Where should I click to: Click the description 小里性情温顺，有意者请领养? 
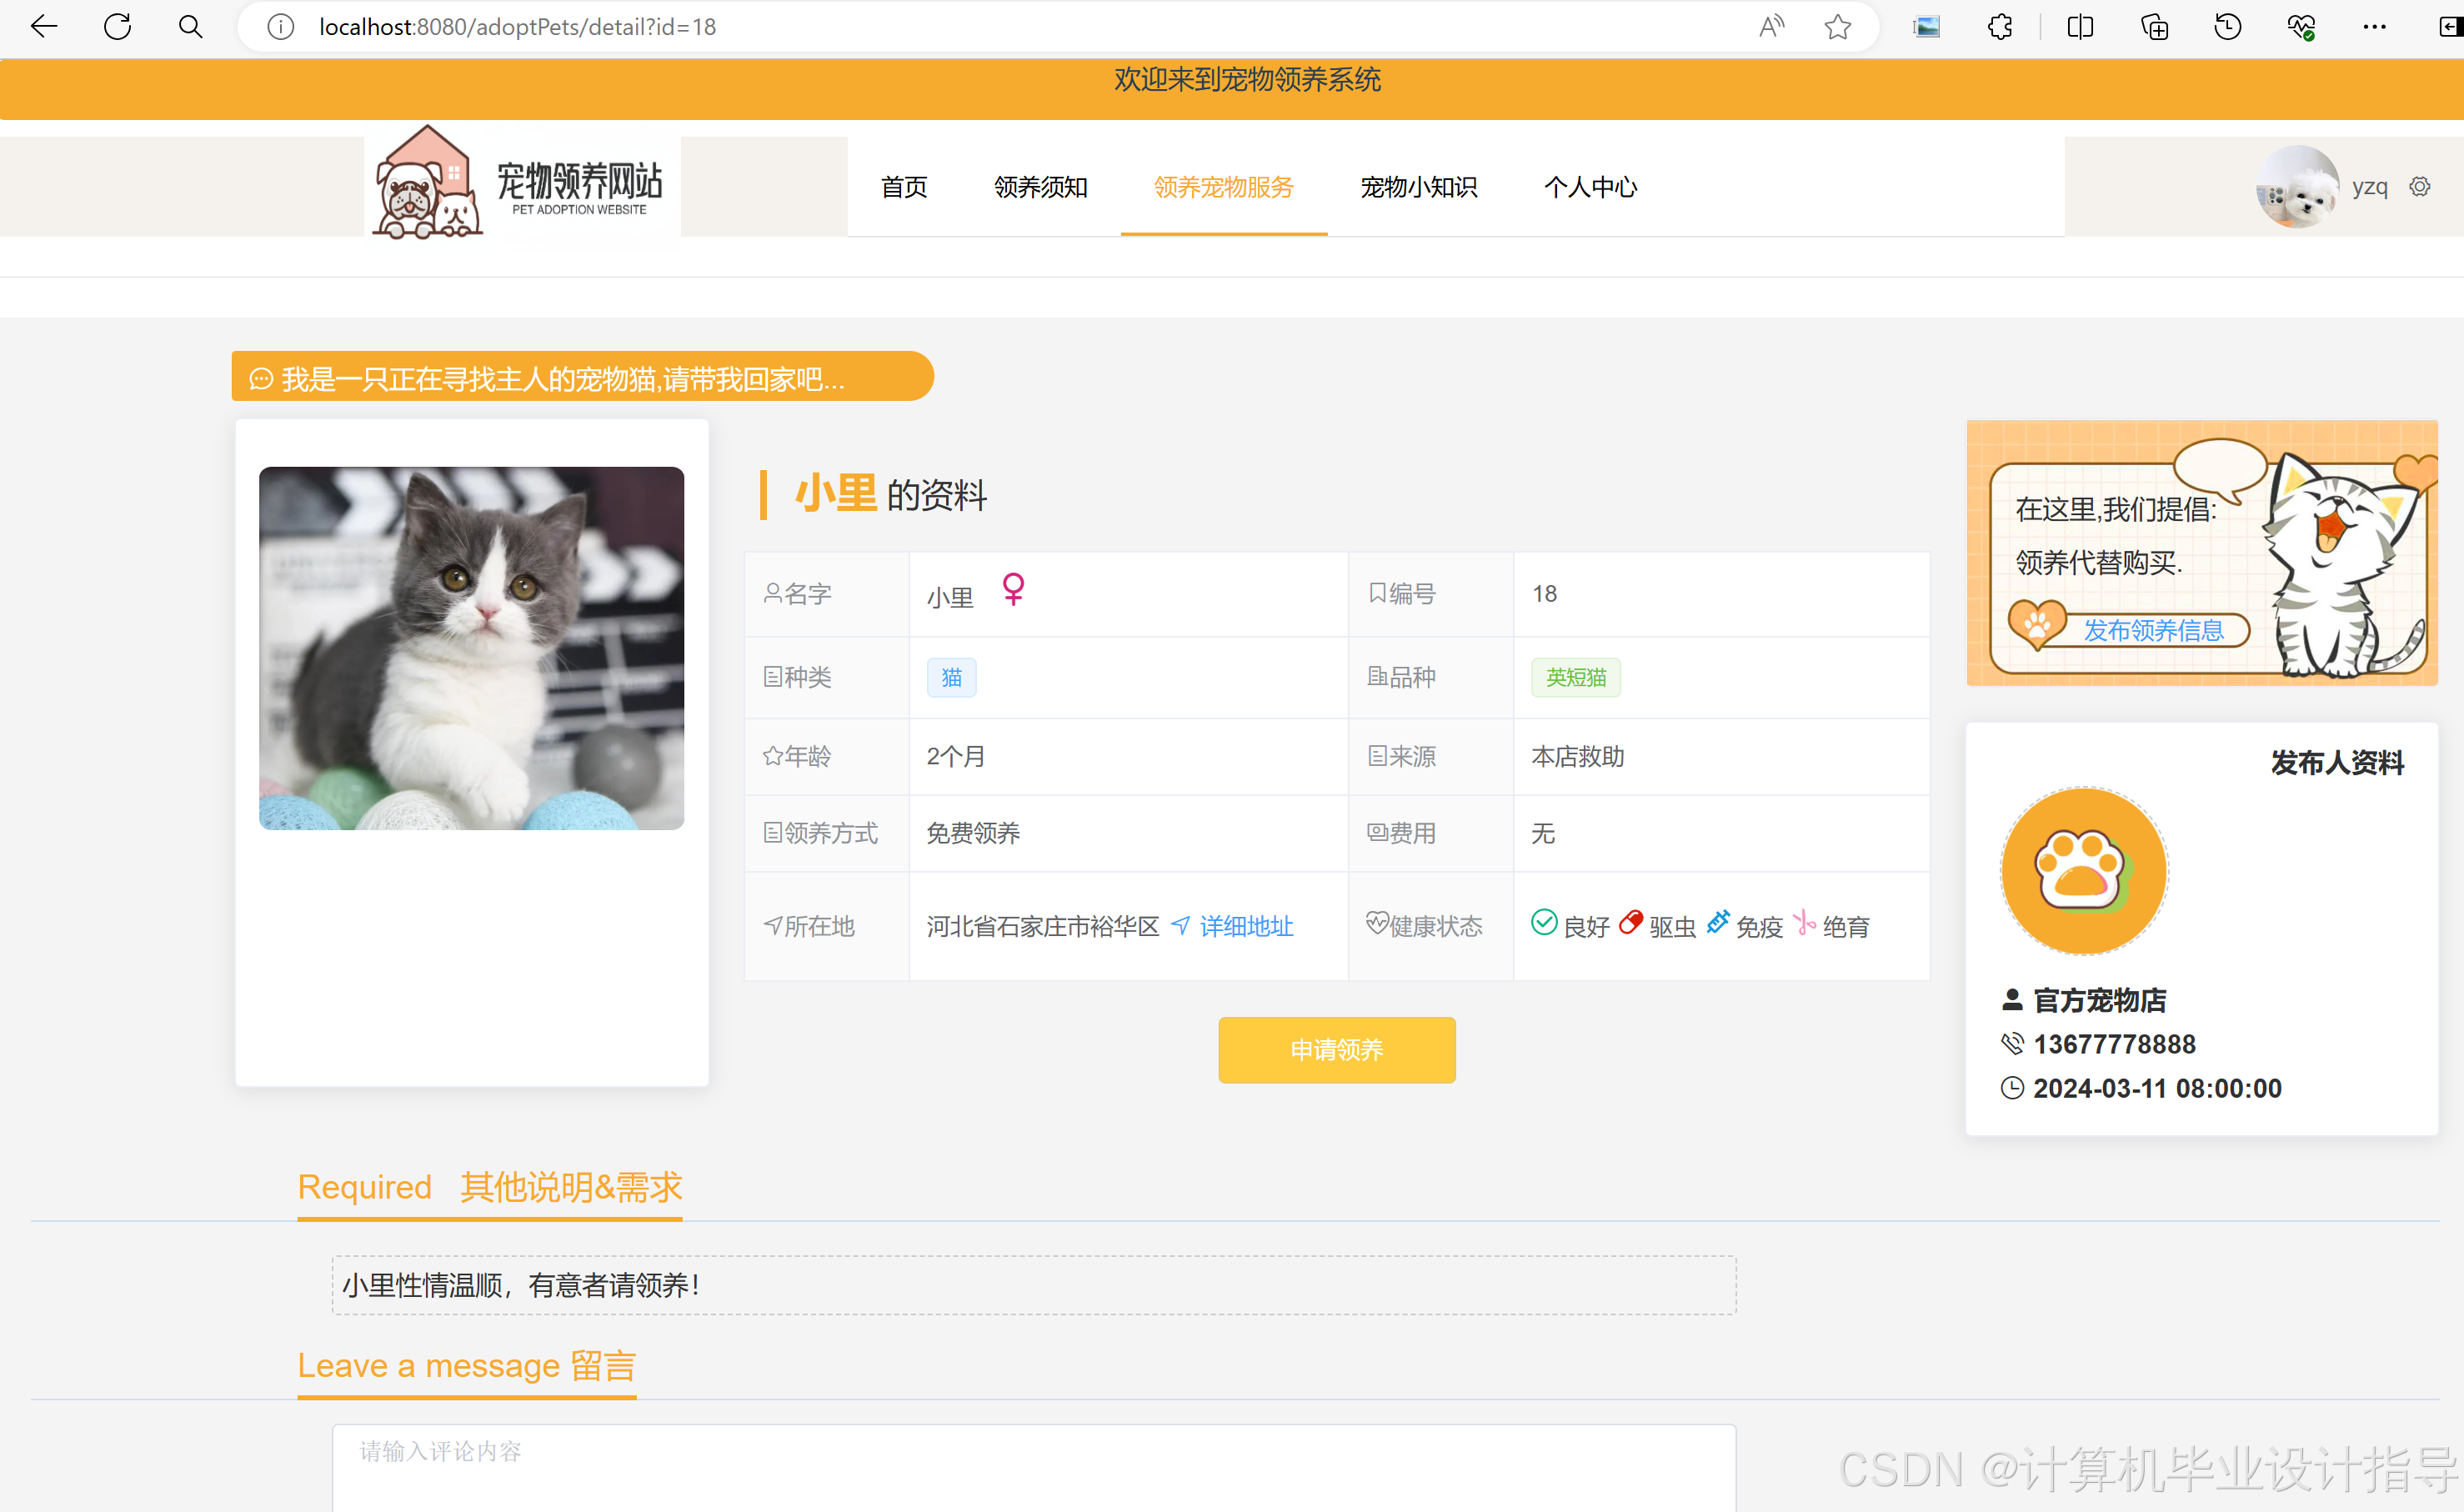(x=521, y=1285)
